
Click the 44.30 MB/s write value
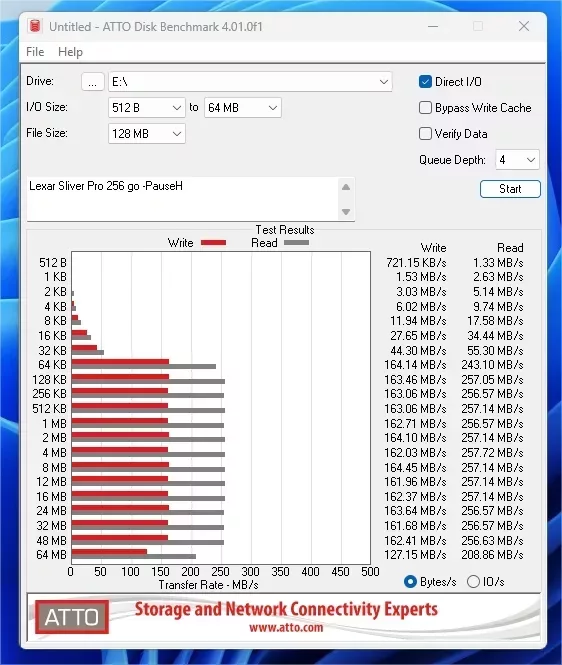418,351
